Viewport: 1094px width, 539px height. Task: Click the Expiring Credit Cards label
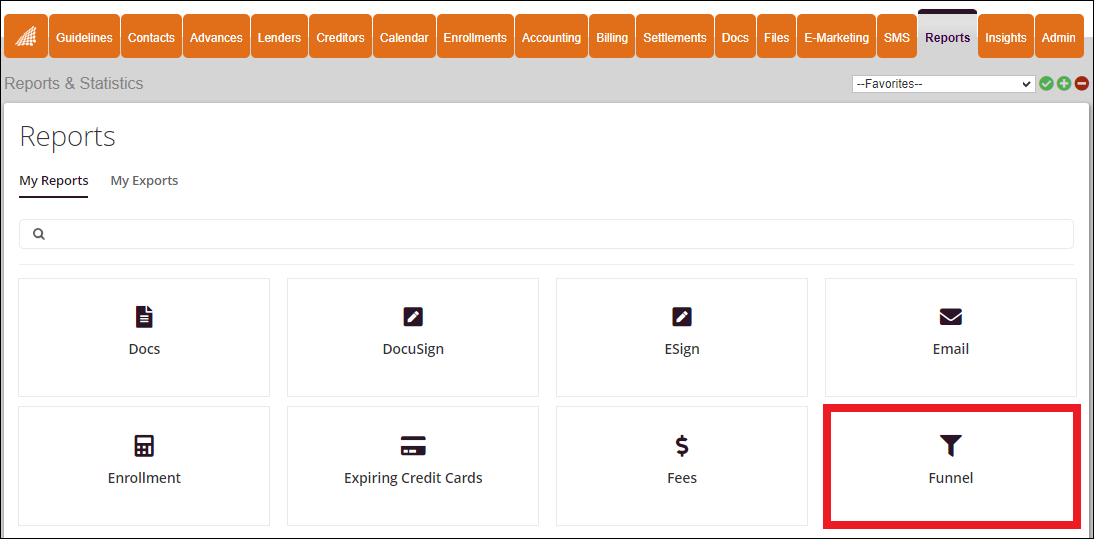coord(413,478)
